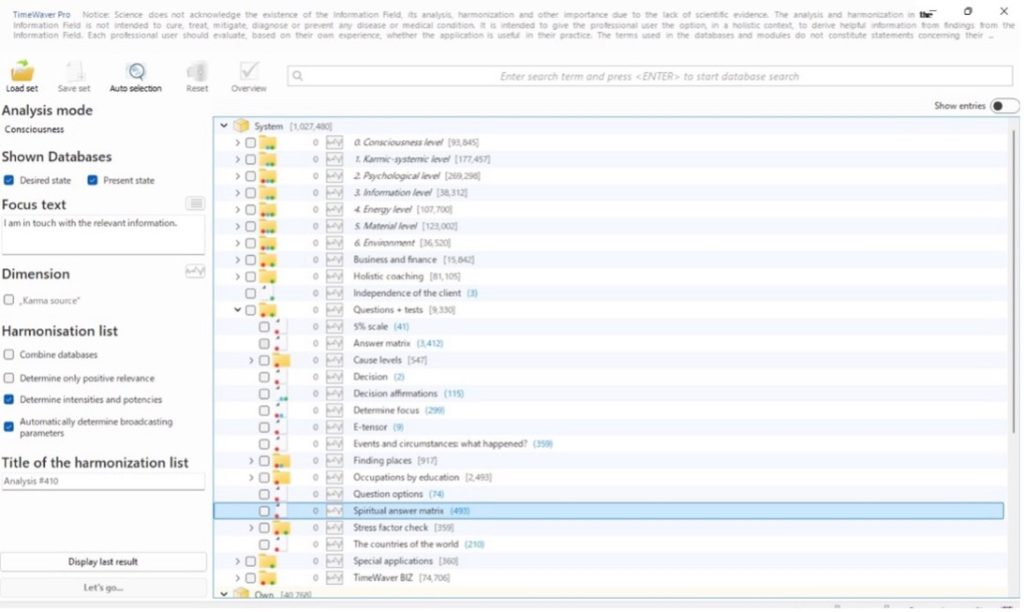1024x612 pixels.
Task: Enable Combine databases checkbox
Action: [9, 355]
